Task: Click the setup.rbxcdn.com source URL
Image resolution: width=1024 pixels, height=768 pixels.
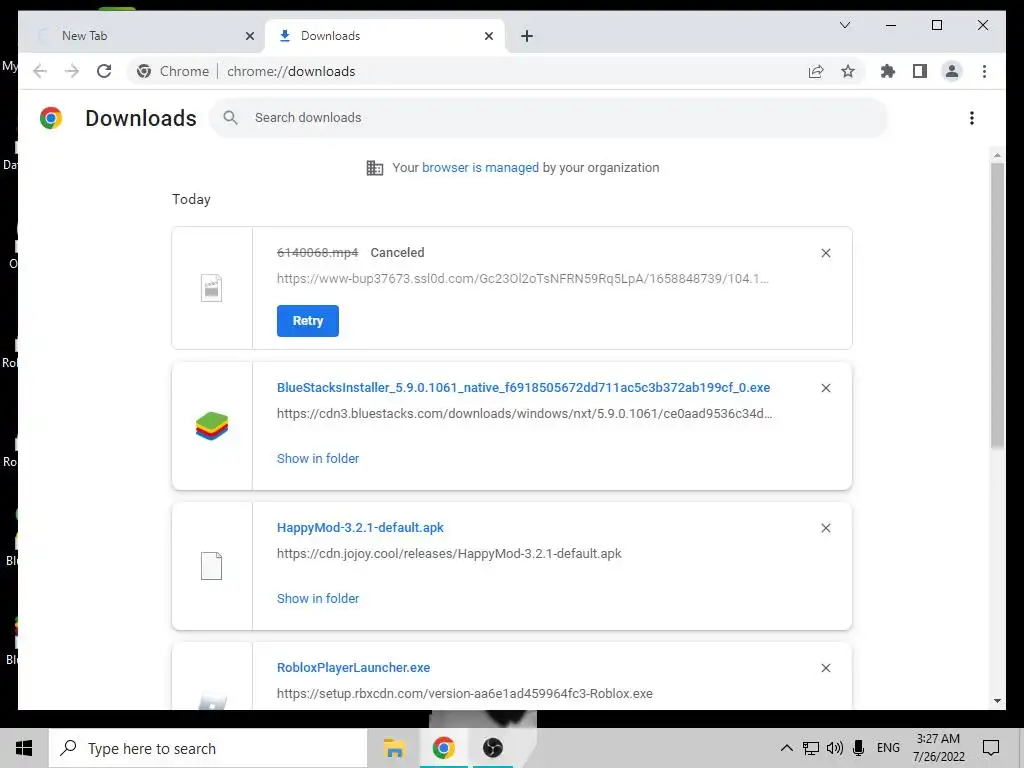Action: pyautogui.click(x=464, y=694)
